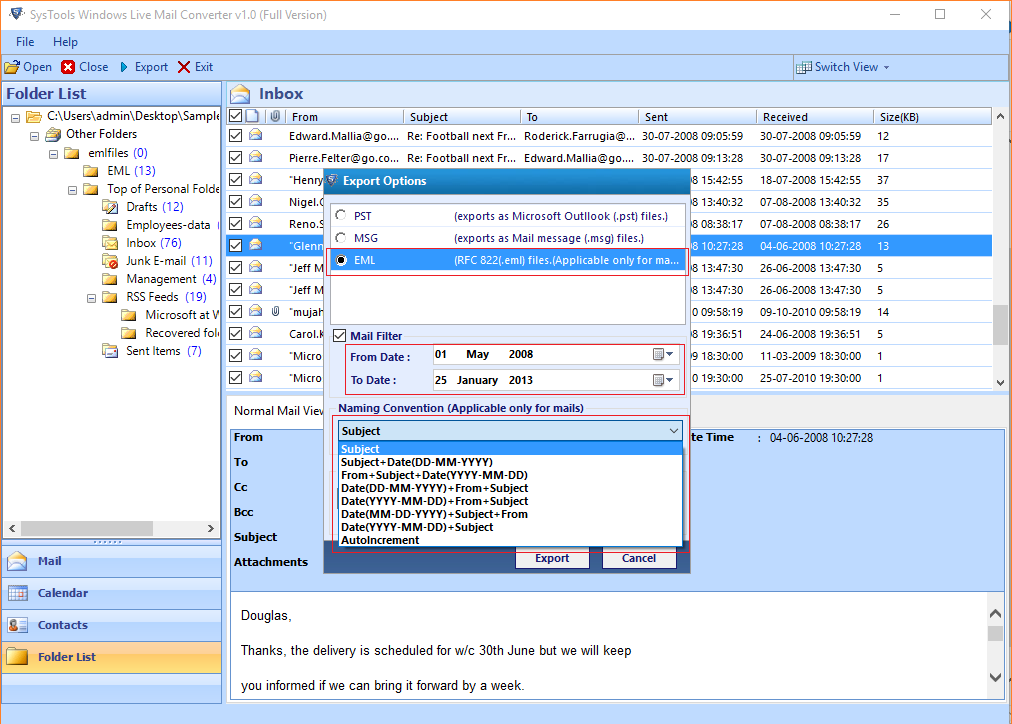Click the Management folder icon
The image size is (1012, 724).
110,279
